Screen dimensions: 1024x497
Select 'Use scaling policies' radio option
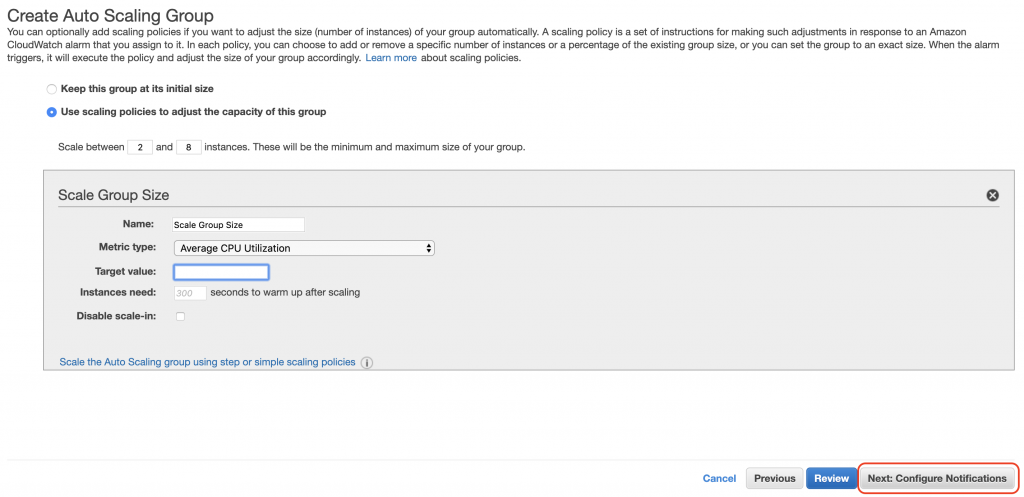(52, 112)
